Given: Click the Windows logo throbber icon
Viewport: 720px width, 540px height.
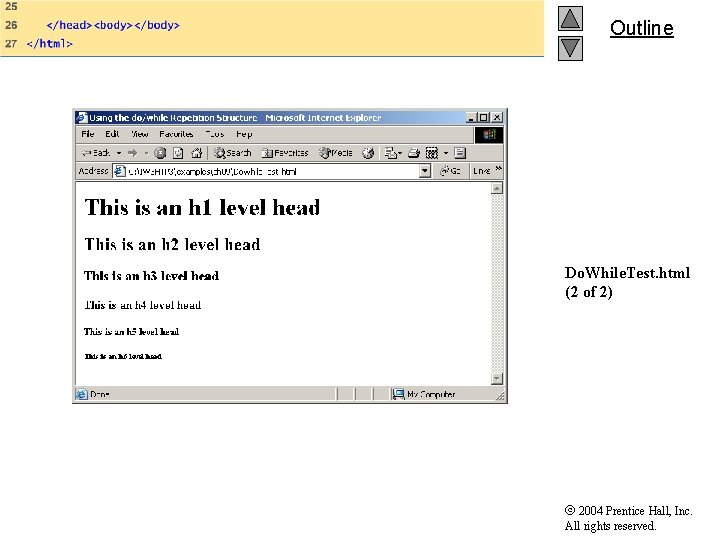Looking at the screenshot, I should (489, 135).
